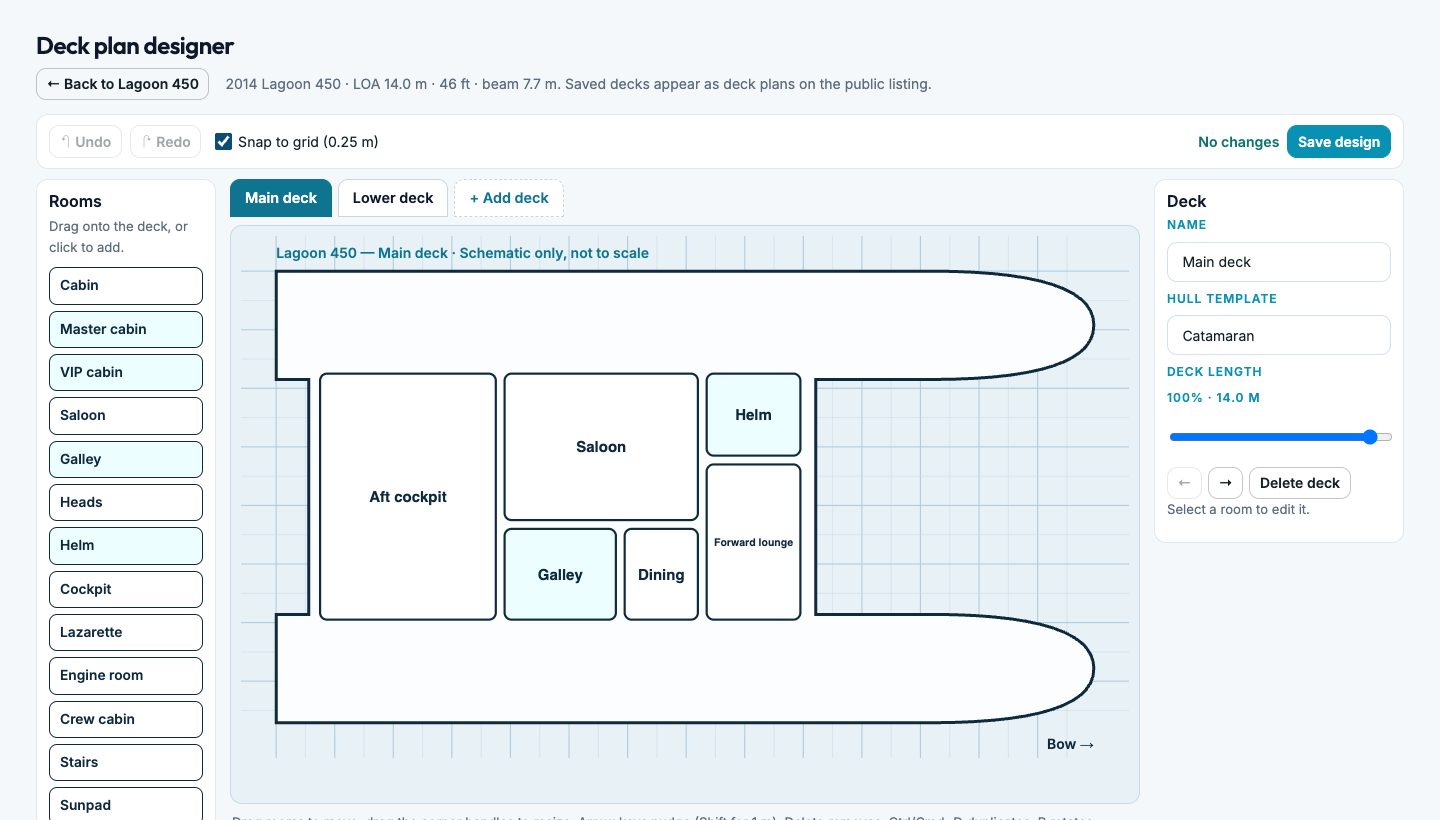Select the Aft cockpit room on deck

(x=408, y=497)
